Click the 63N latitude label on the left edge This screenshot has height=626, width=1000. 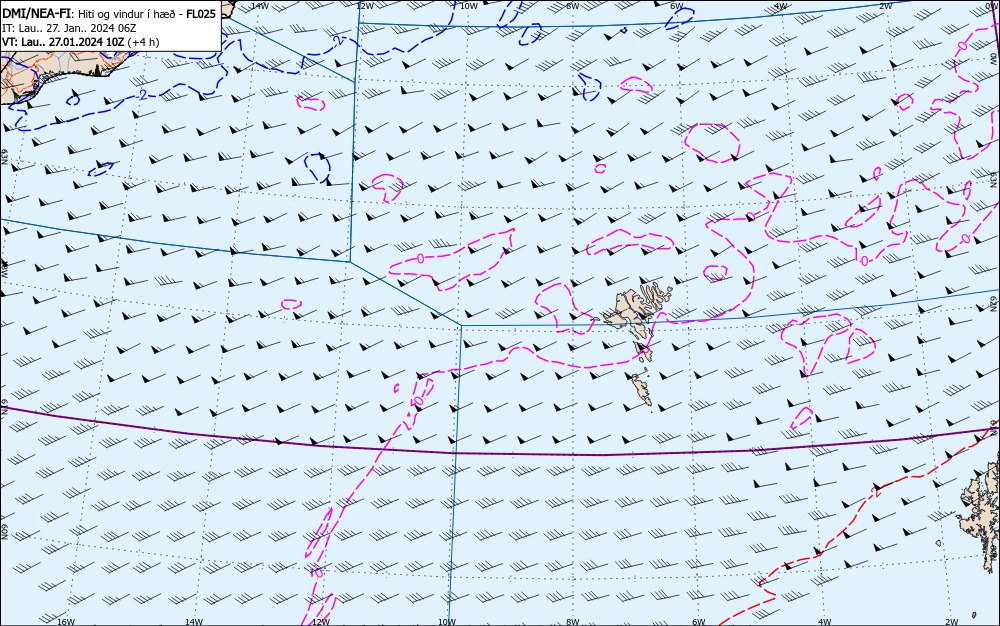[x=4, y=157]
